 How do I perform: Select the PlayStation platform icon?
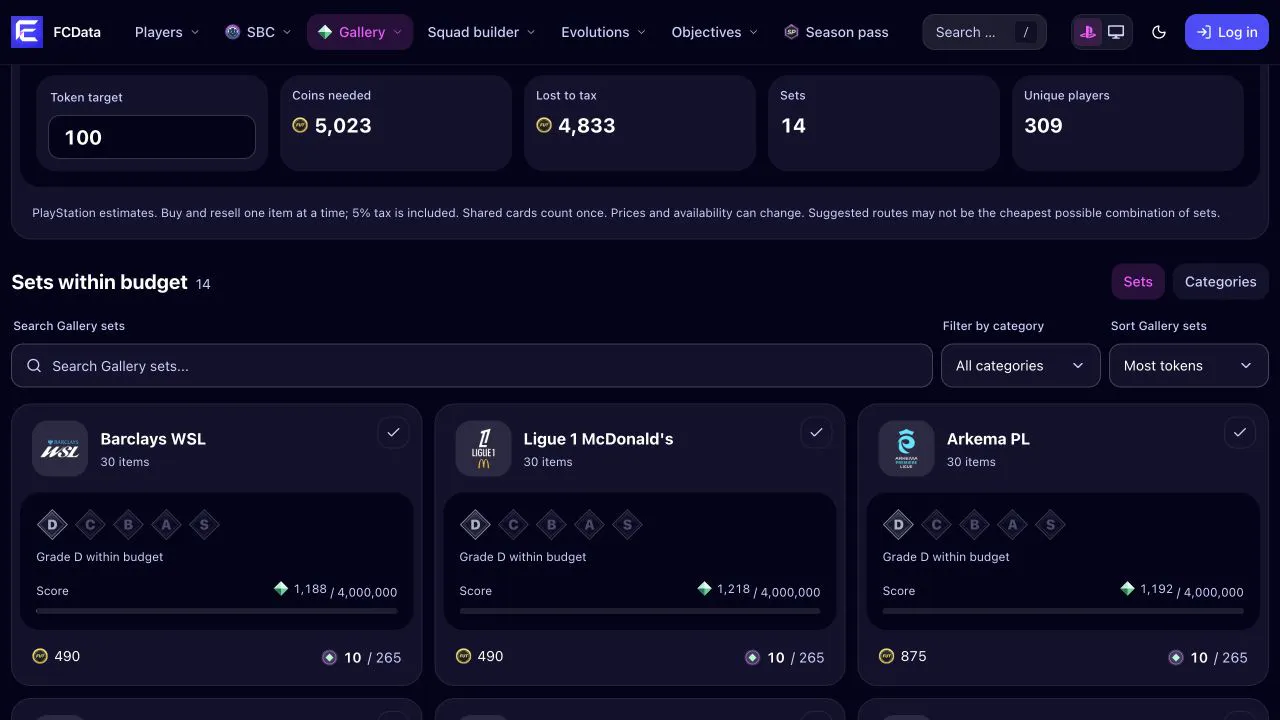point(1086,32)
